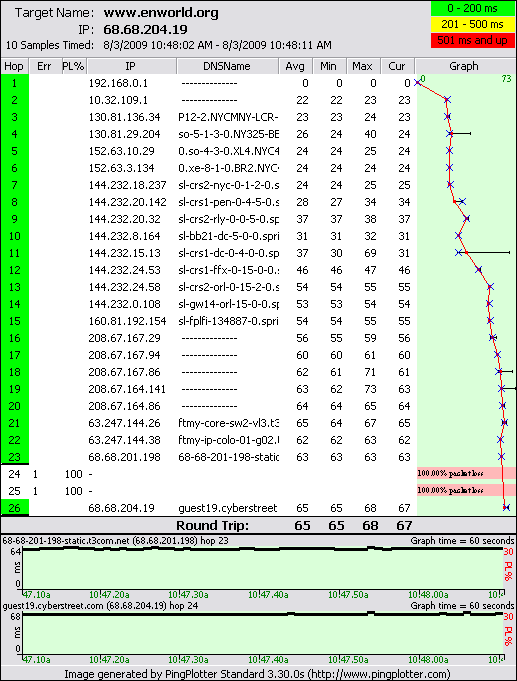Click hop 24 100% packet loss bar
The width and height of the screenshot is (517, 681).
click(x=466, y=473)
